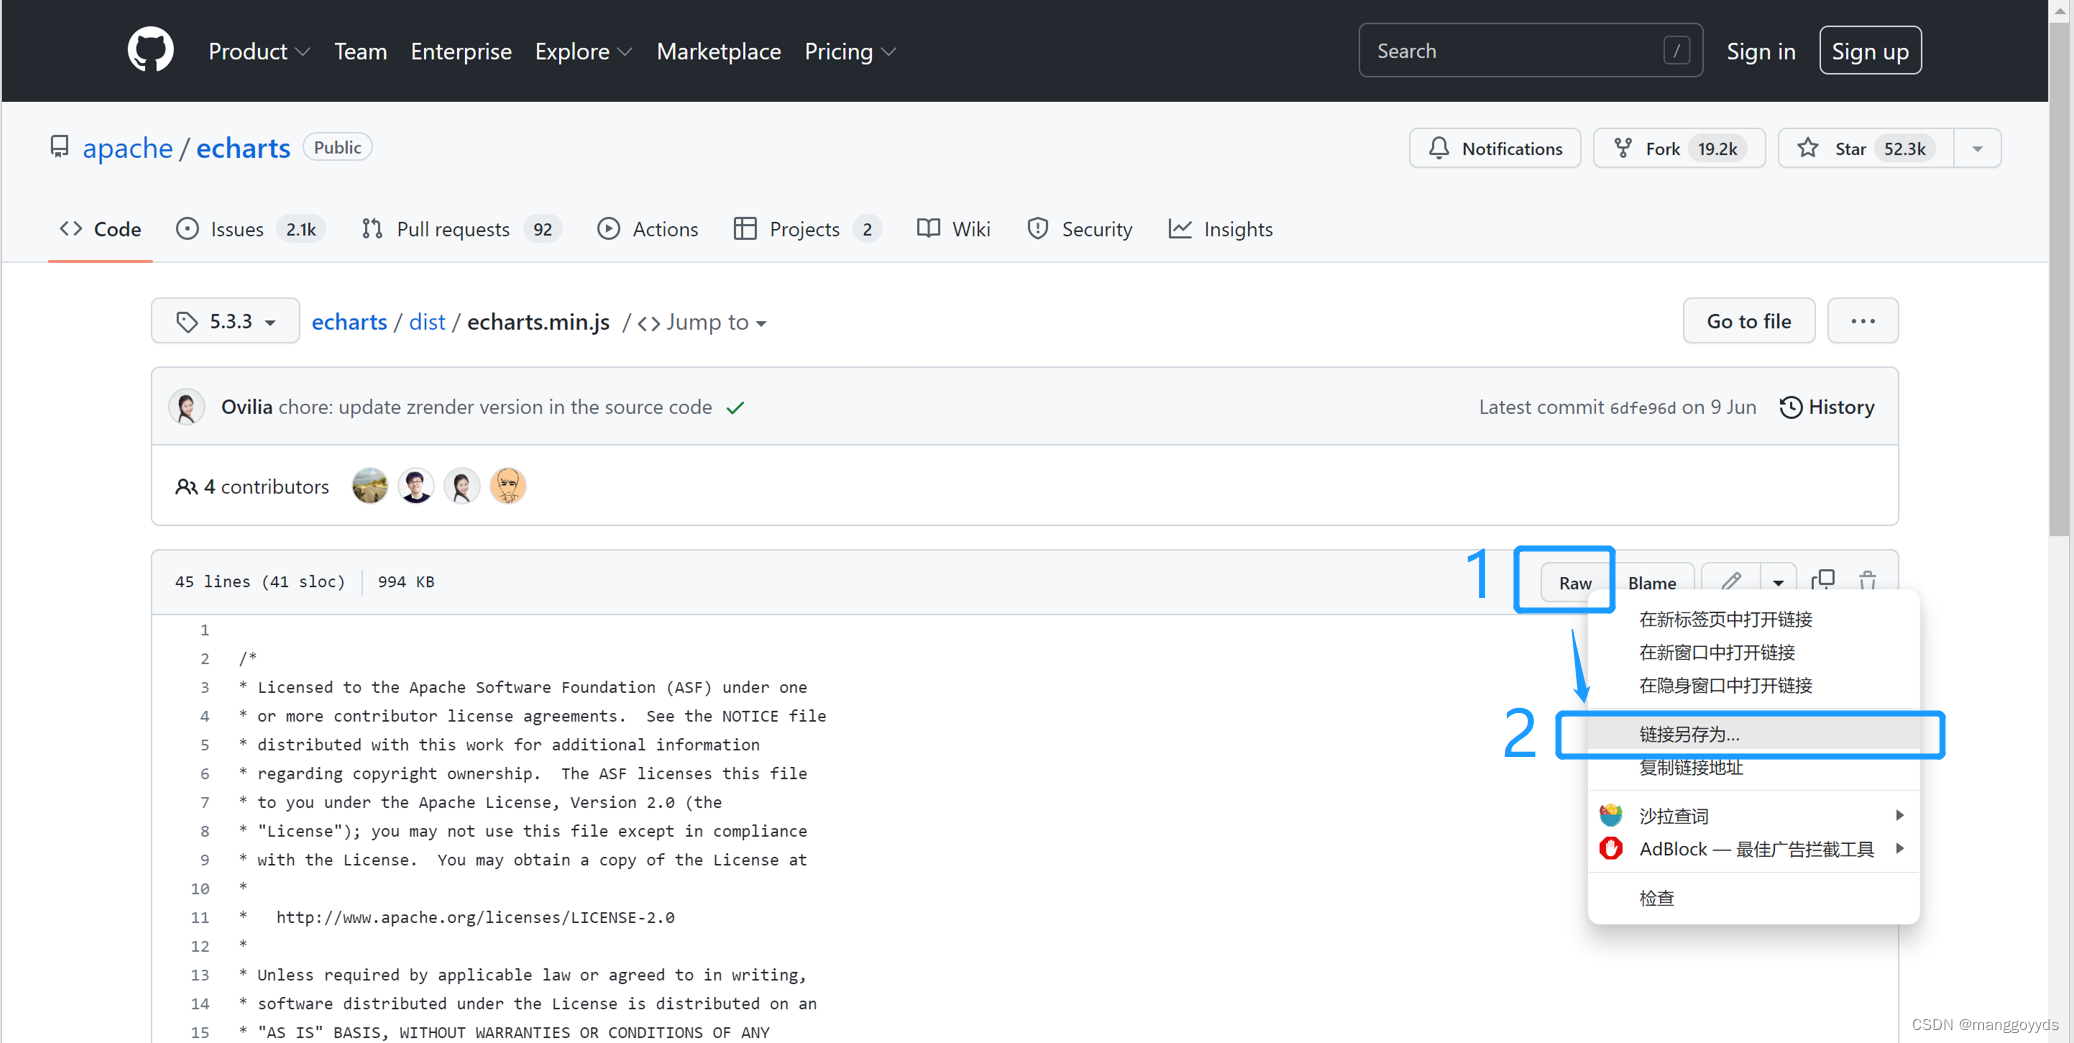2074x1043 pixels.
Task: Expand the Star lists dropdown arrow
Action: click(x=1977, y=148)
